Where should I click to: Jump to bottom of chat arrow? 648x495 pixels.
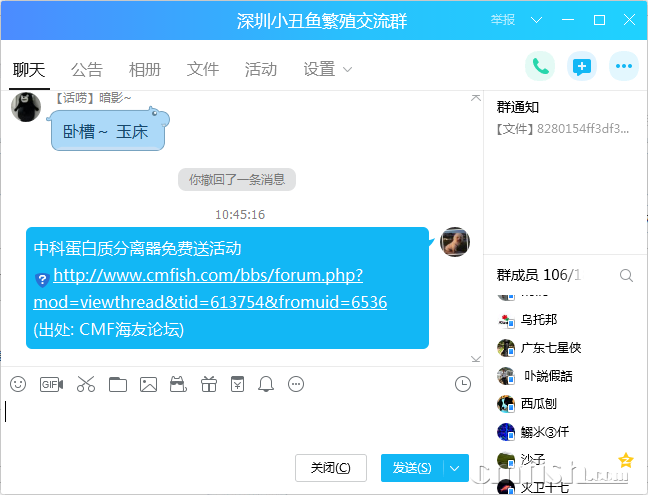[x=476, y=359]
